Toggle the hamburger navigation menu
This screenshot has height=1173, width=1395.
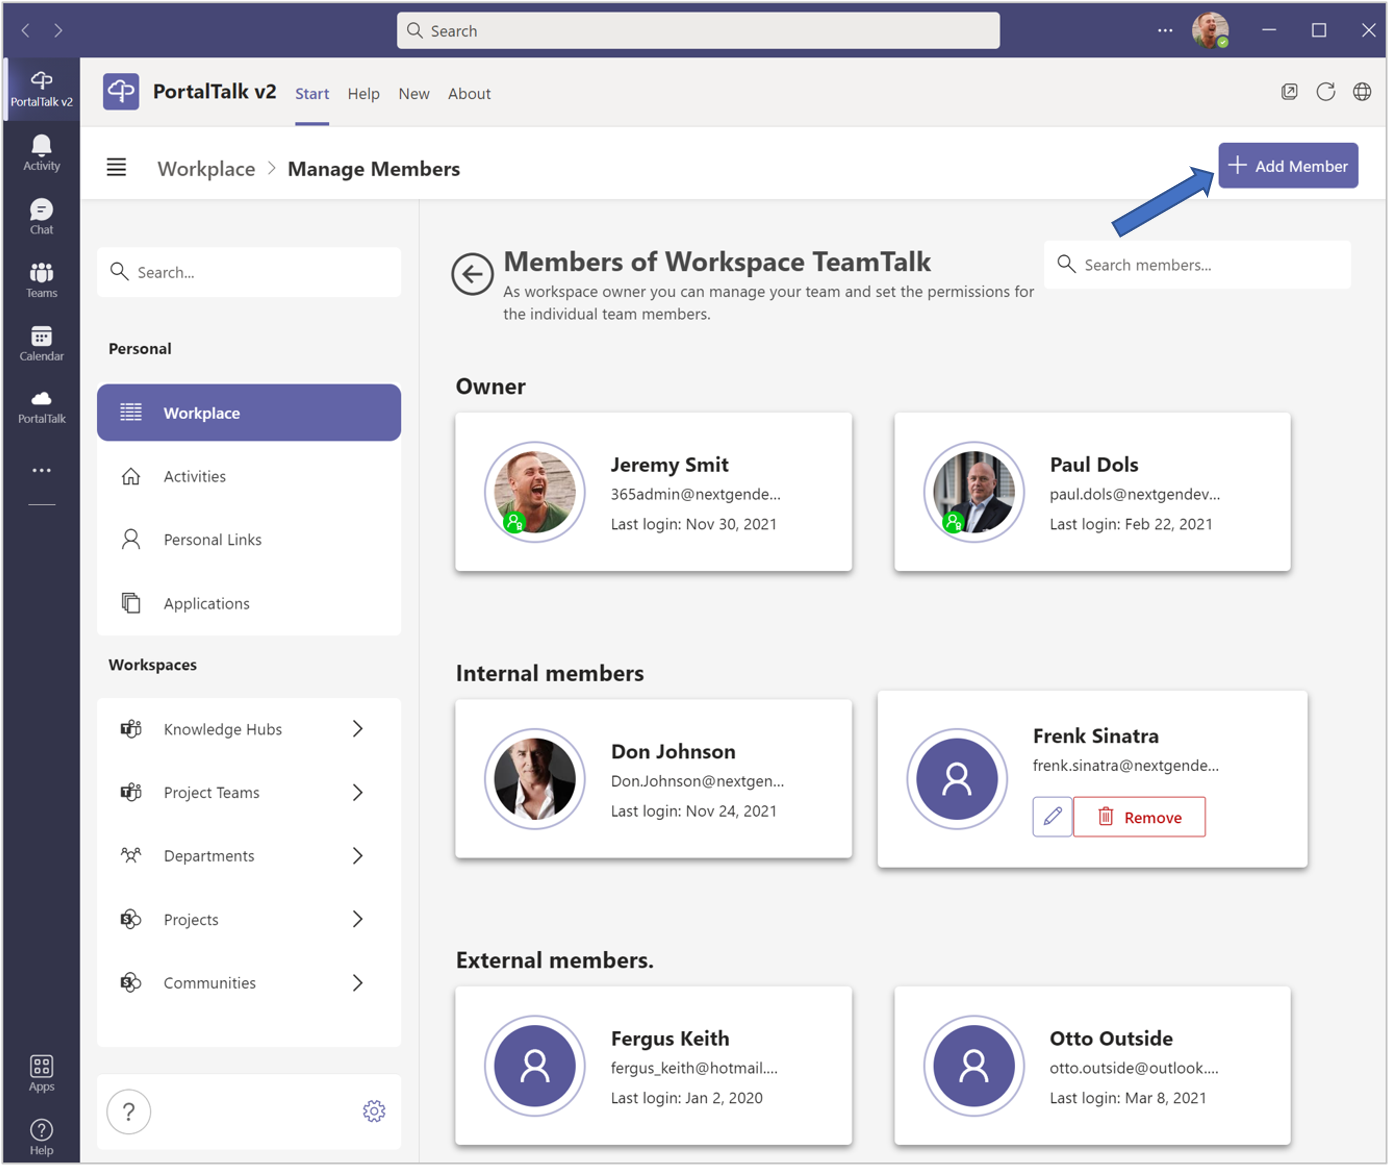coord(116,168)
